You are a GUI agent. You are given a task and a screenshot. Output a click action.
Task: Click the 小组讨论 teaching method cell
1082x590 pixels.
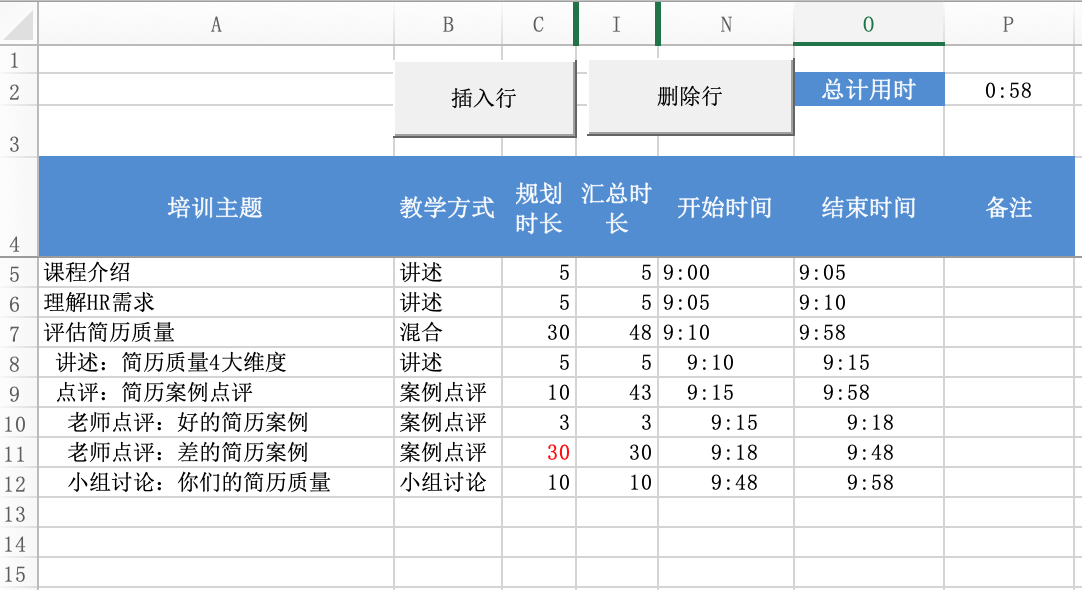point(448,482)
